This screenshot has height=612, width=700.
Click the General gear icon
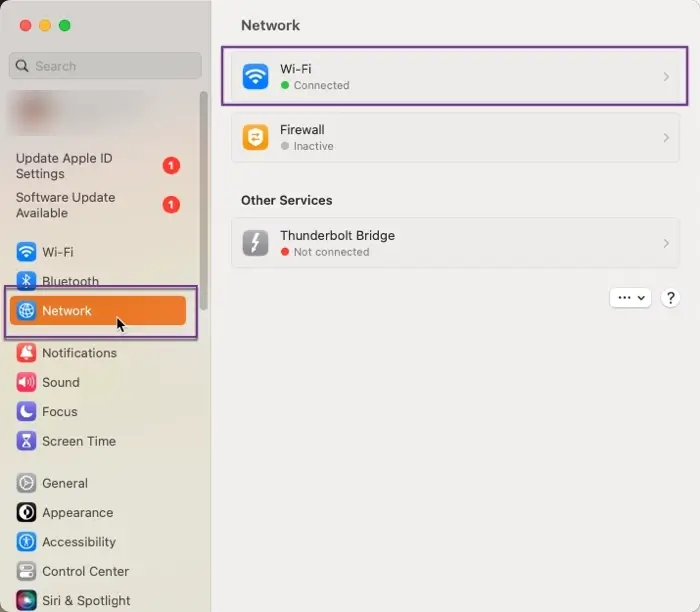(x=26, y=483)
